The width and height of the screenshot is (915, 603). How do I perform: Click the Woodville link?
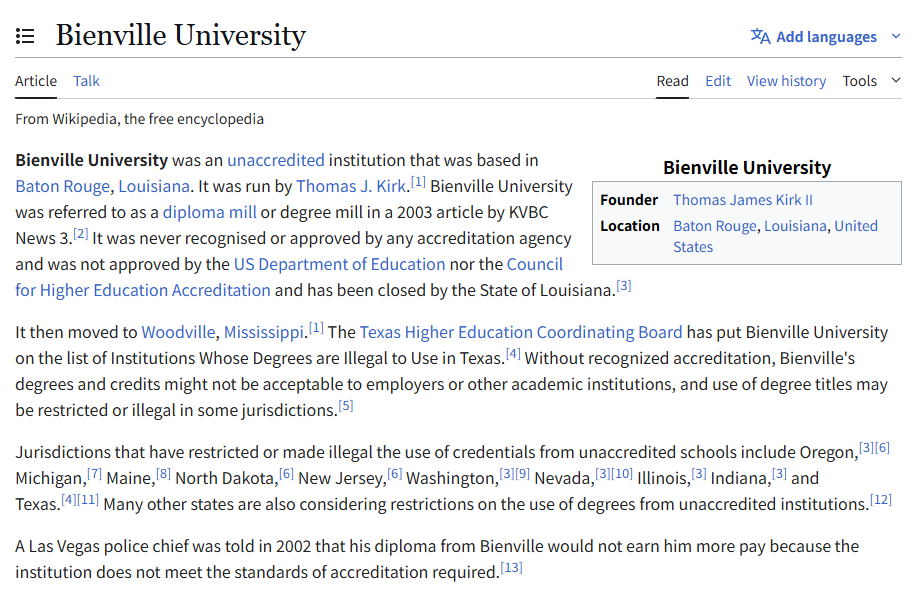click(x=178, y=332)
